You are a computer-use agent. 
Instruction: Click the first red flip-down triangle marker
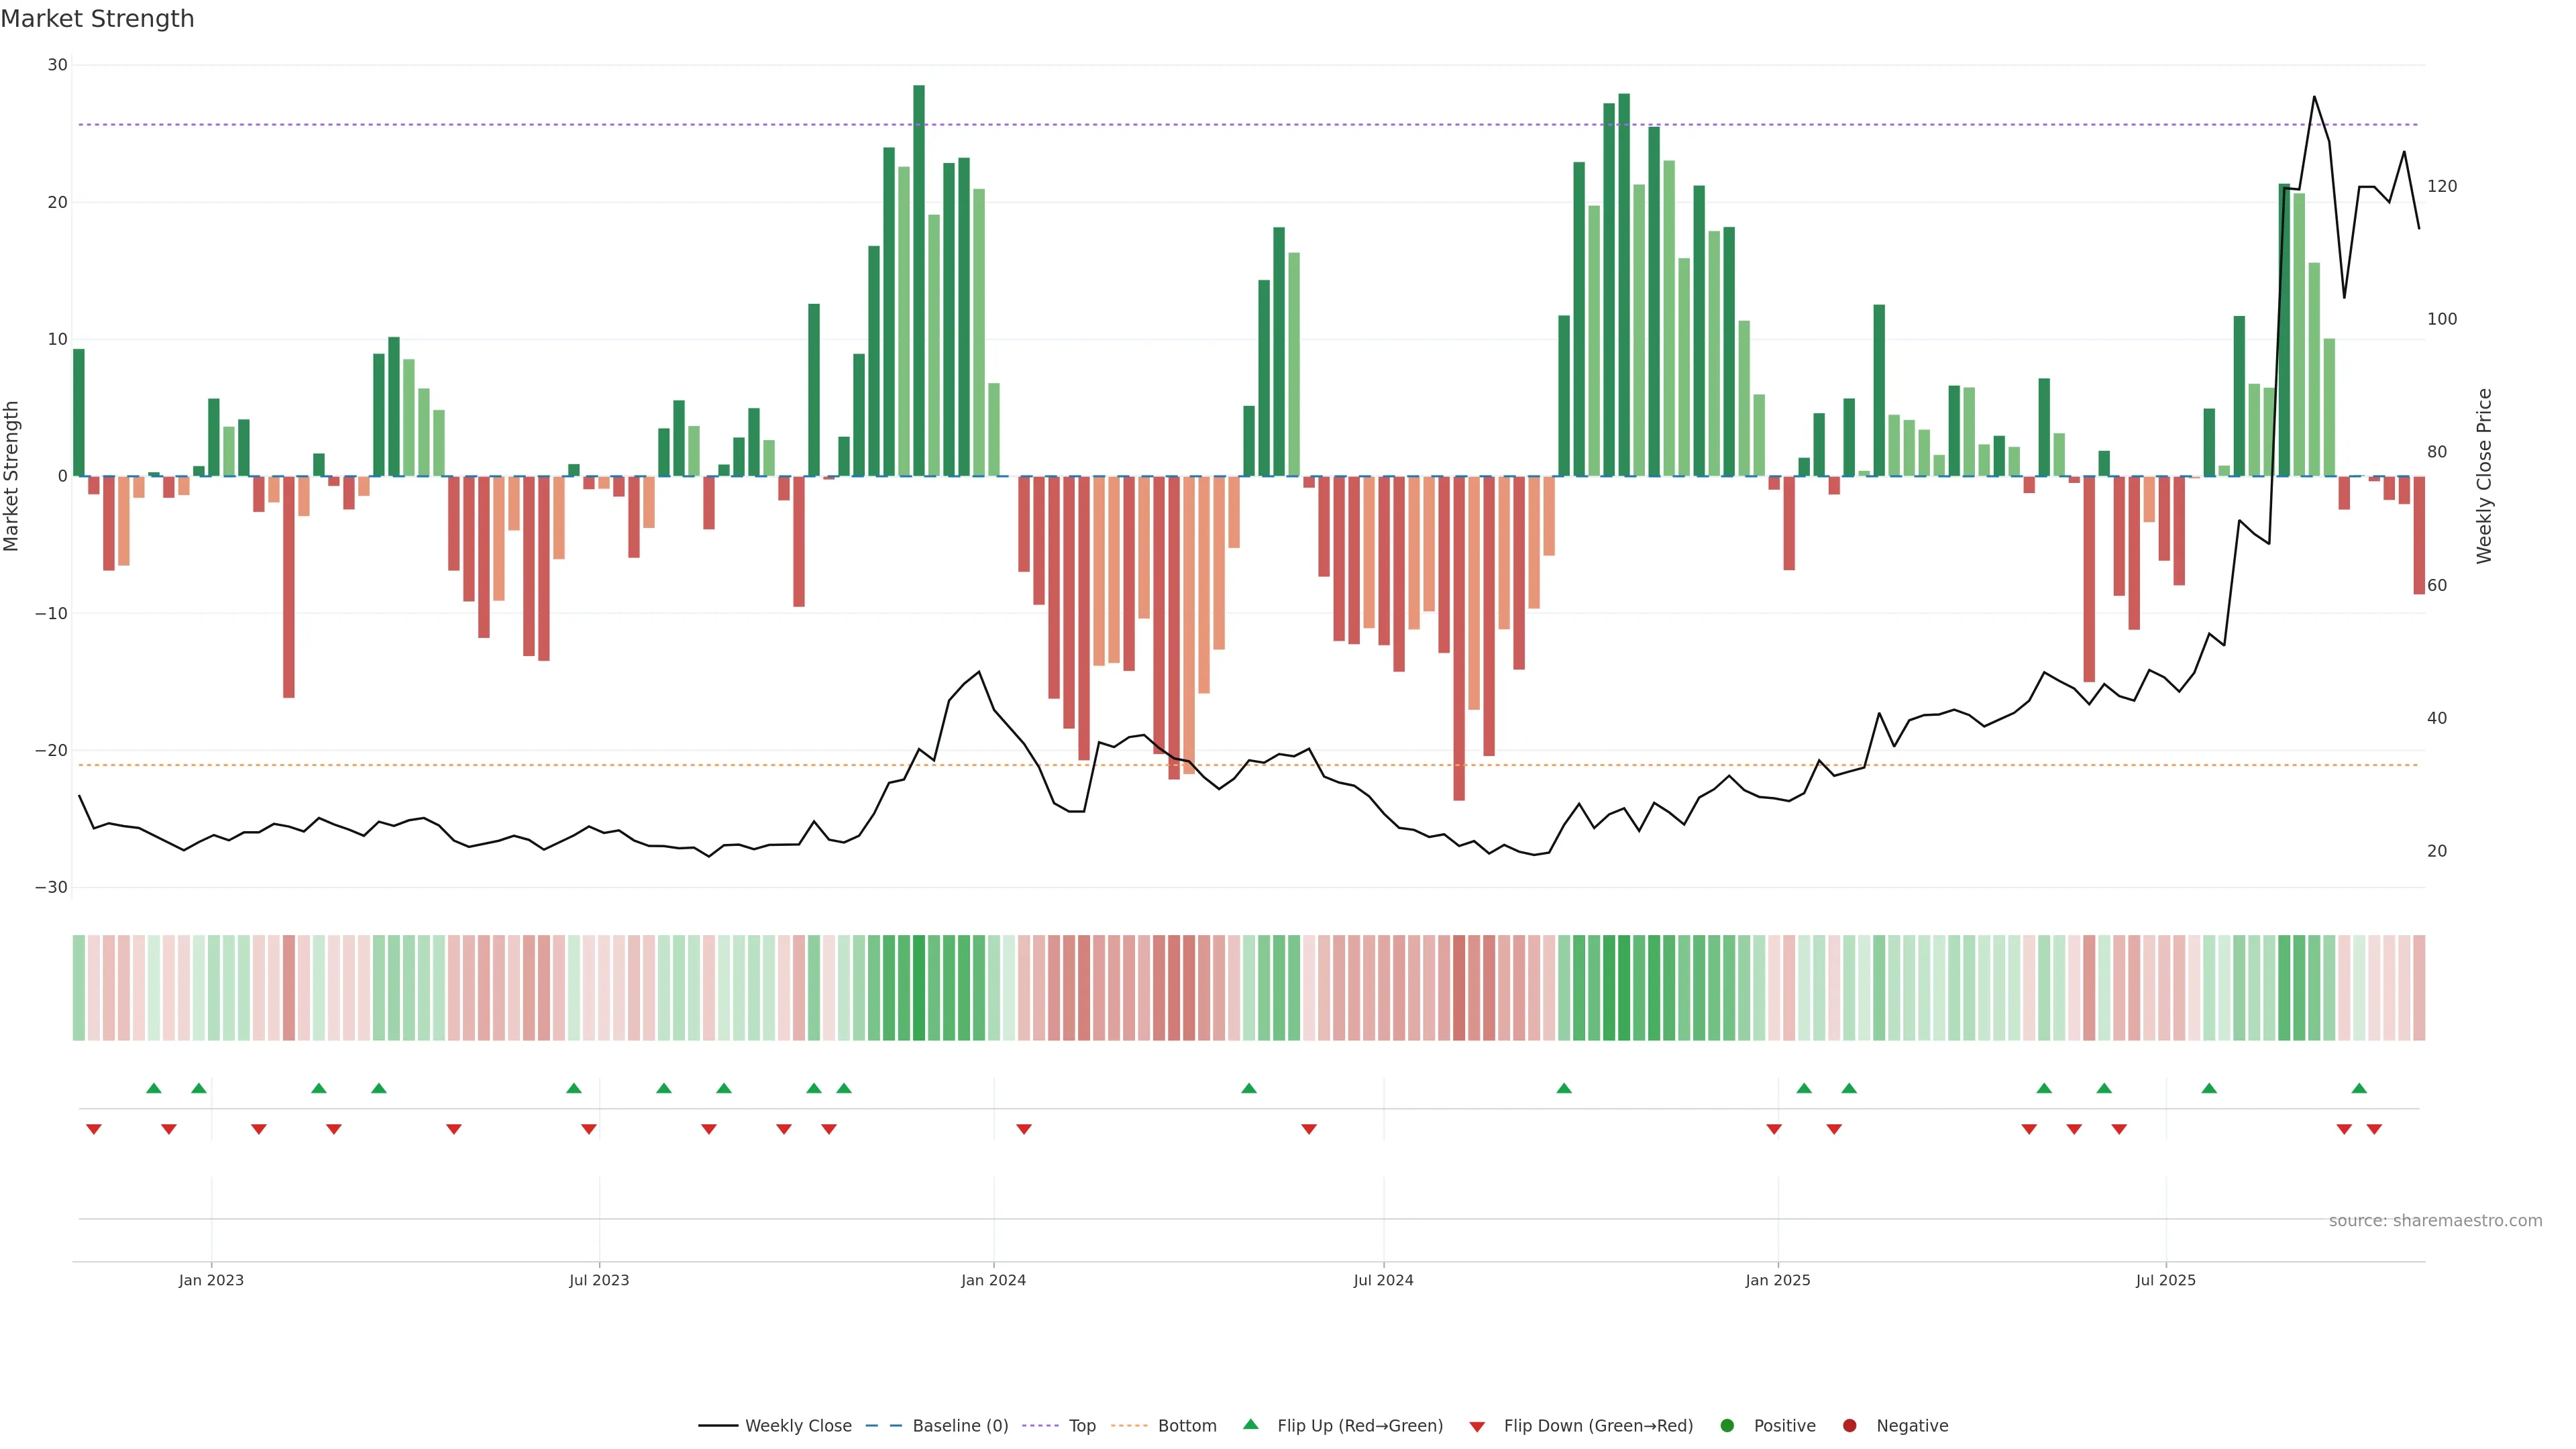[94, 1129]
